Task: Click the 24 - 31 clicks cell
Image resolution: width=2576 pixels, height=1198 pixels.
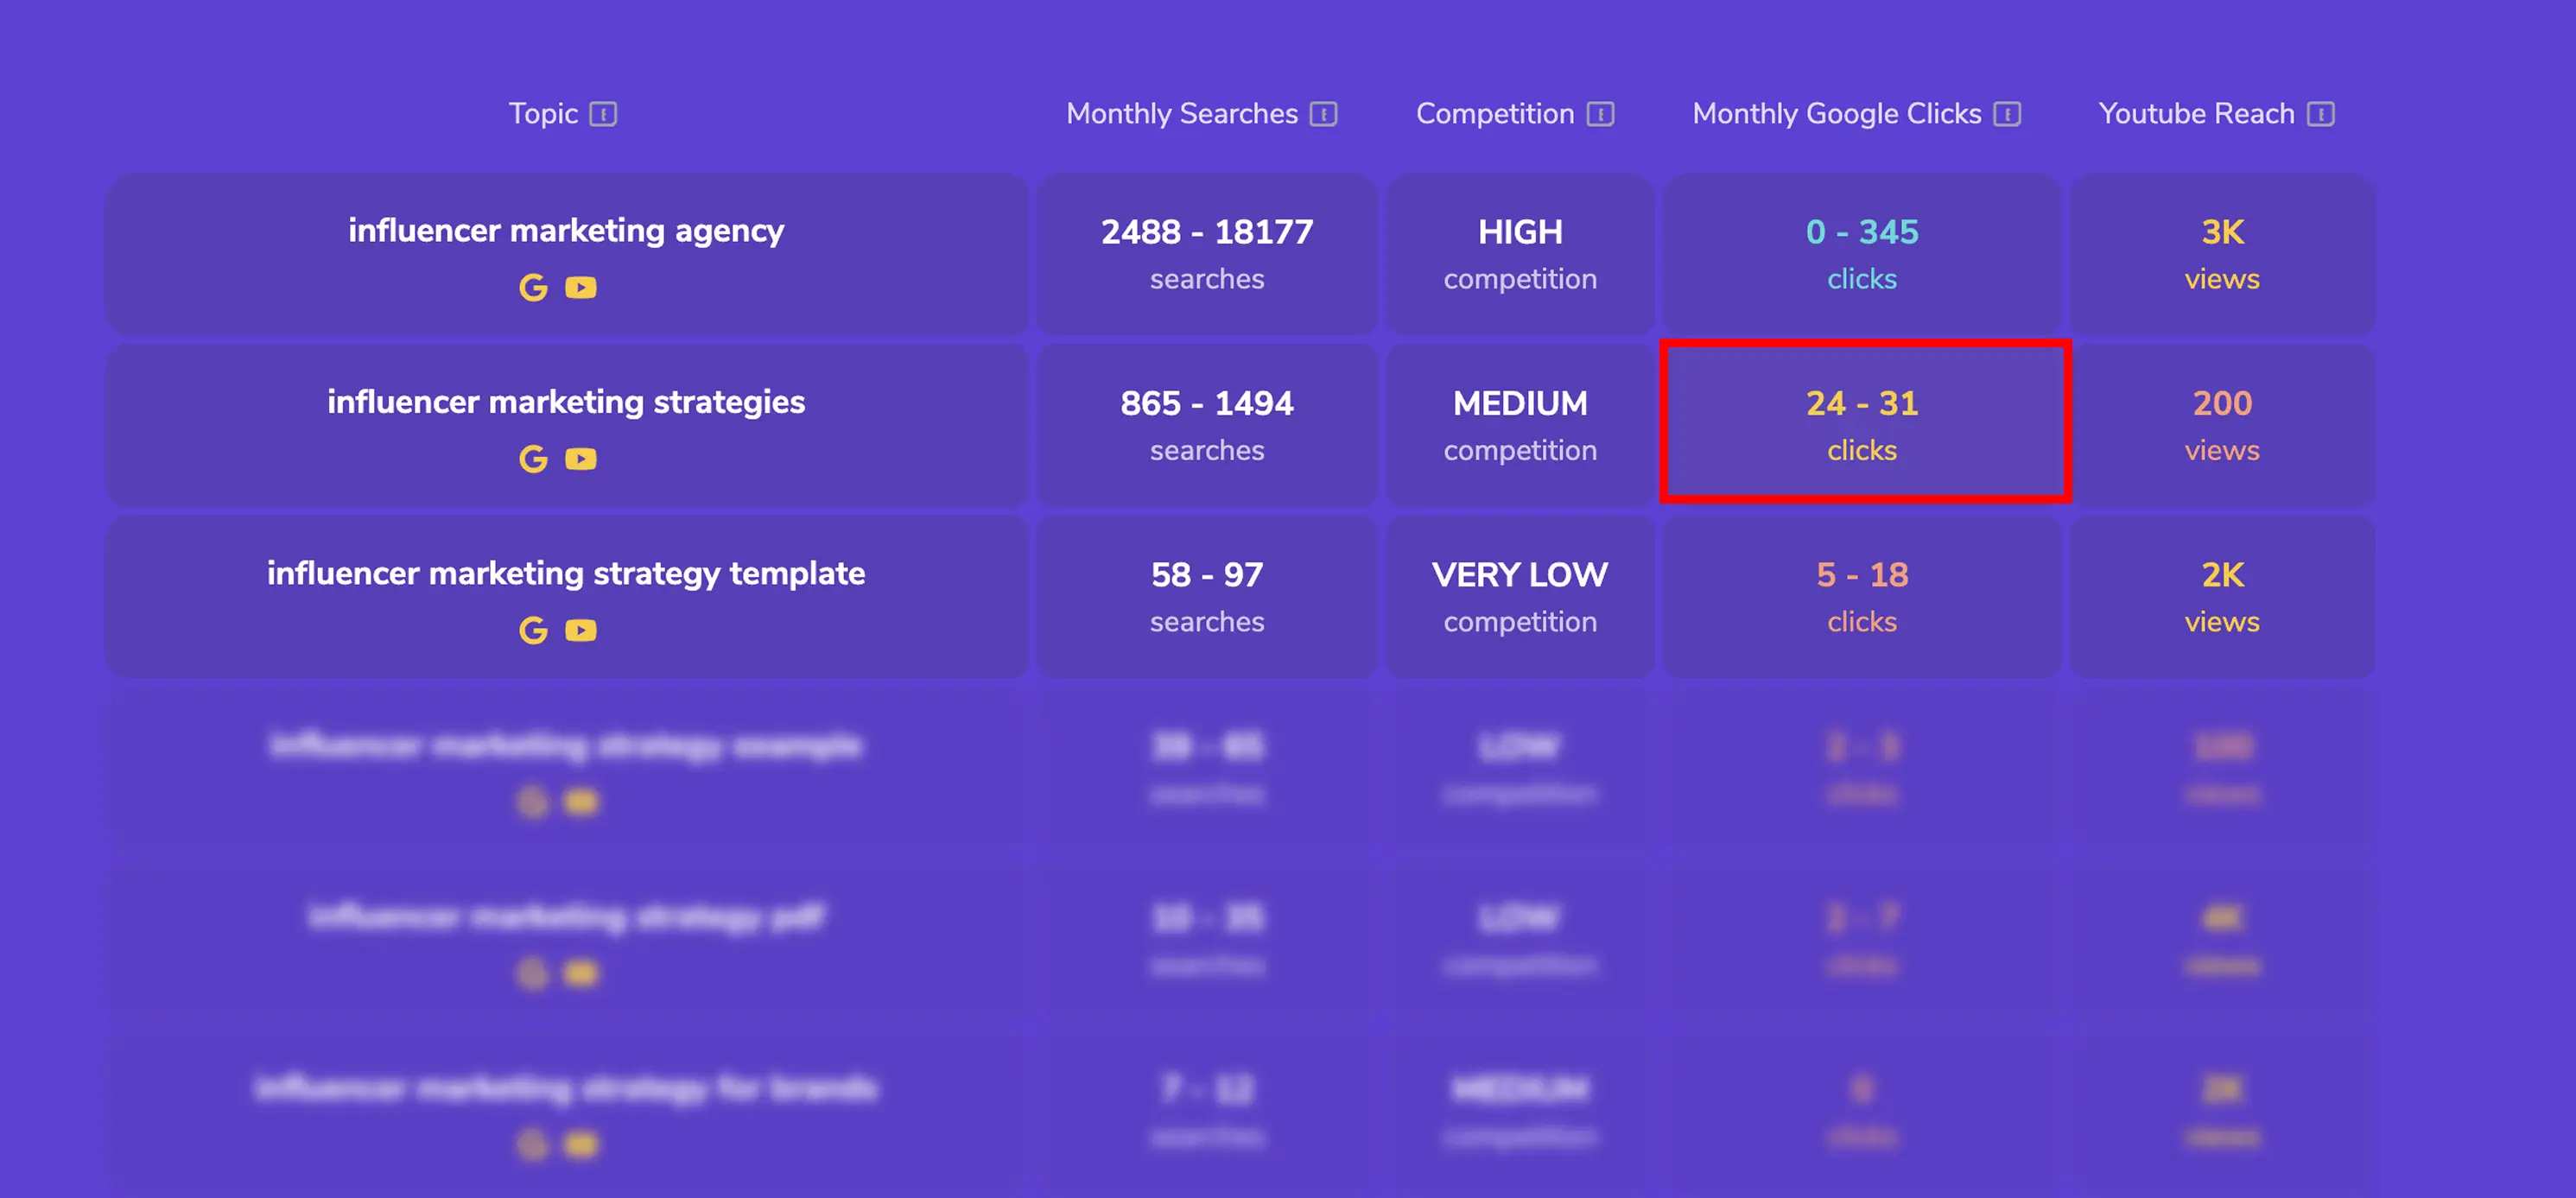Action: click(x=1862, y=424)
